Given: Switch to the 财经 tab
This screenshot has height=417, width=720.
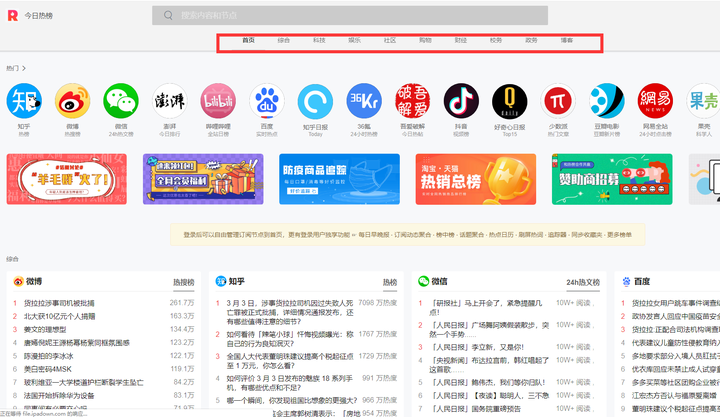Looking at the screenshot, I should [461, 40].
